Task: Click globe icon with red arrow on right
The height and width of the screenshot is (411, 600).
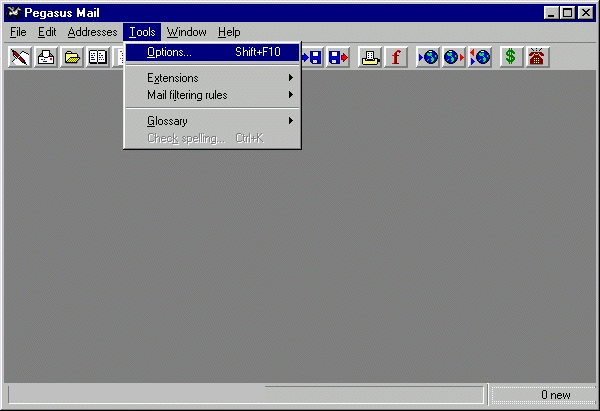Action: [454, 57]
